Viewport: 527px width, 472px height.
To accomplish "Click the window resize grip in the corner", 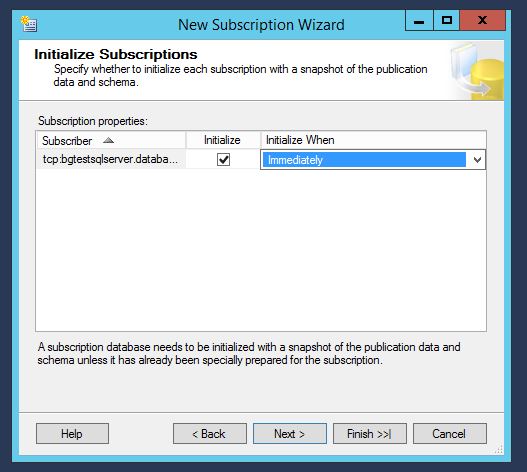I will [x=499, y=449].
